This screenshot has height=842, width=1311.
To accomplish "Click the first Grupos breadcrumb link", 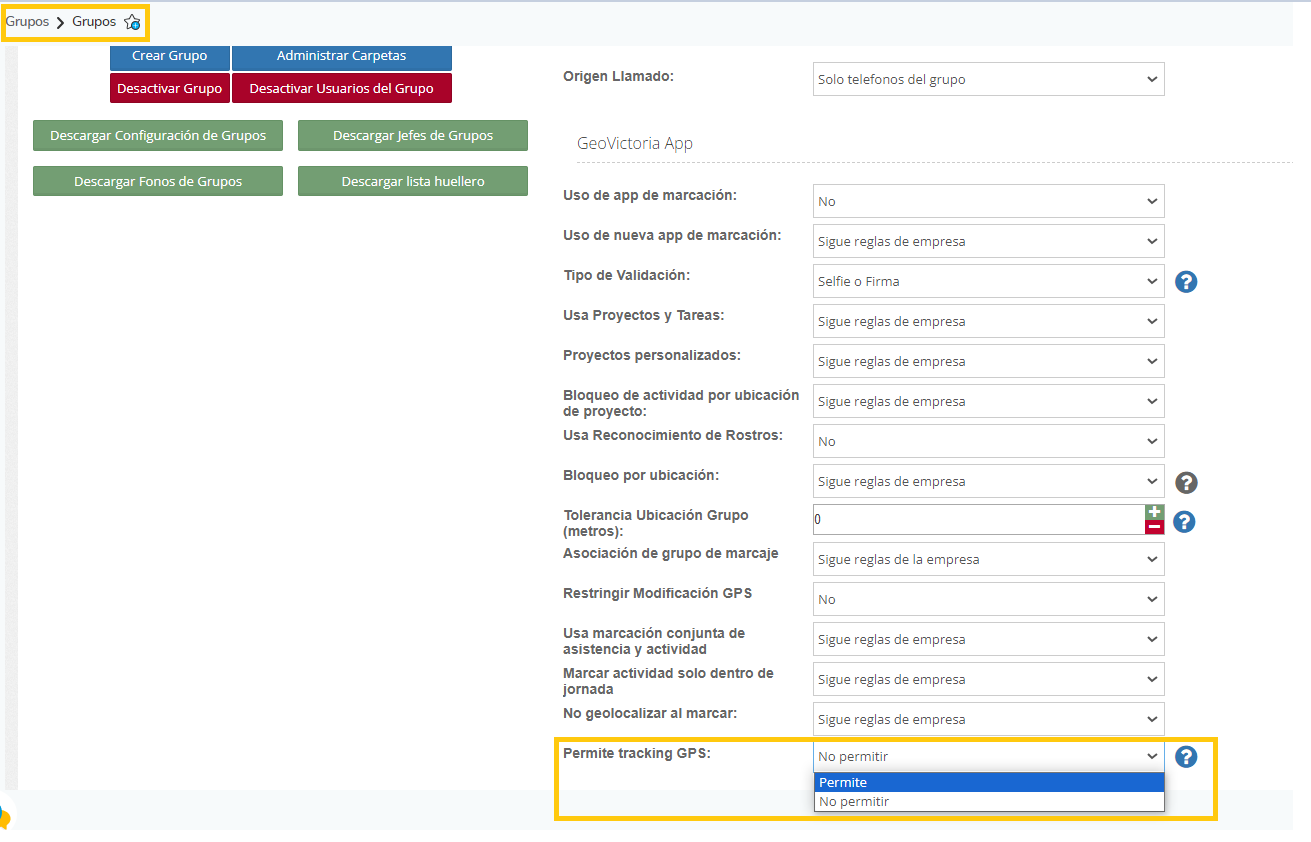I will click(27, 22).
